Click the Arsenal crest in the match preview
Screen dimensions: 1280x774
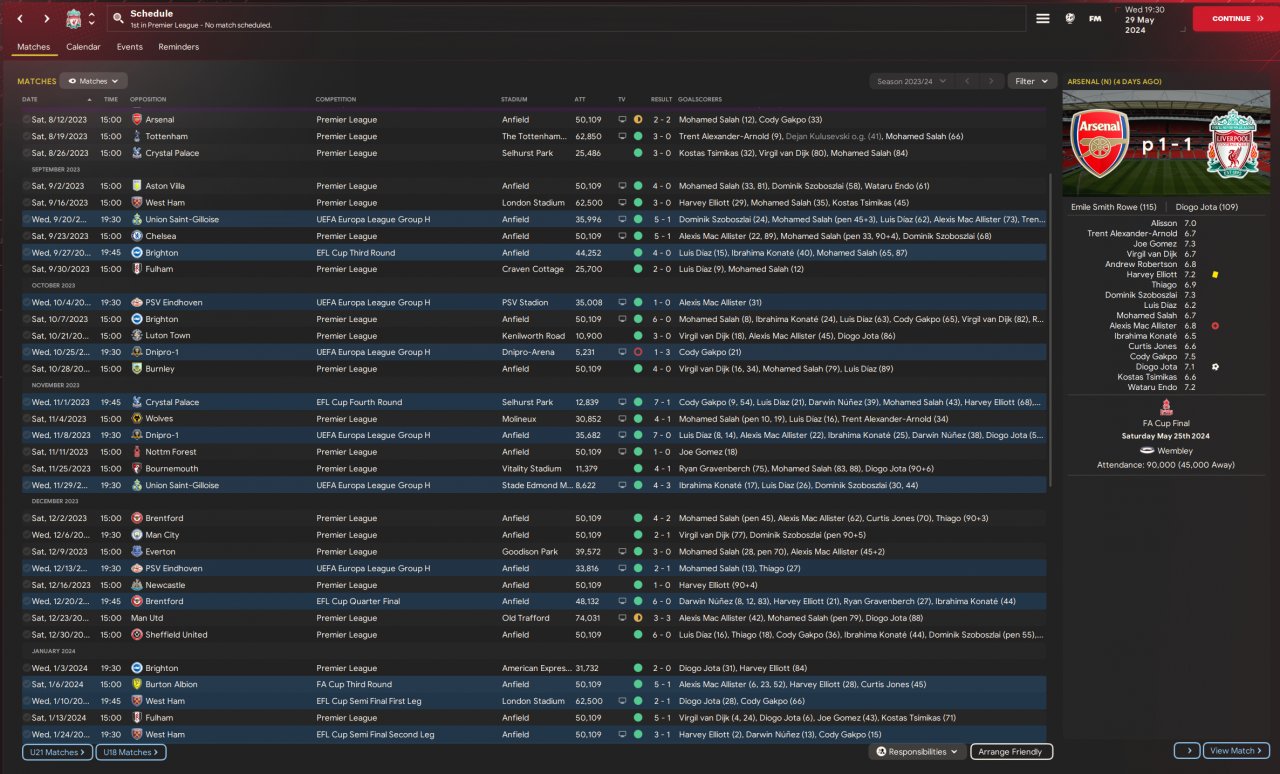1100,144
